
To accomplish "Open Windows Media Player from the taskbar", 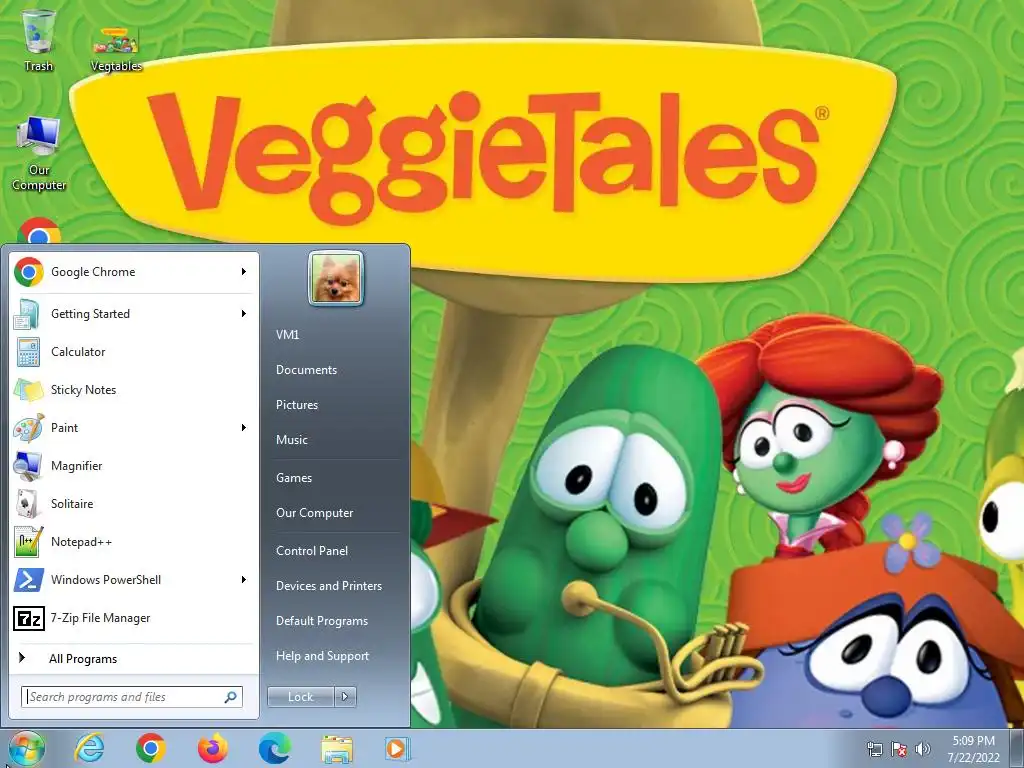I will 397,748.
